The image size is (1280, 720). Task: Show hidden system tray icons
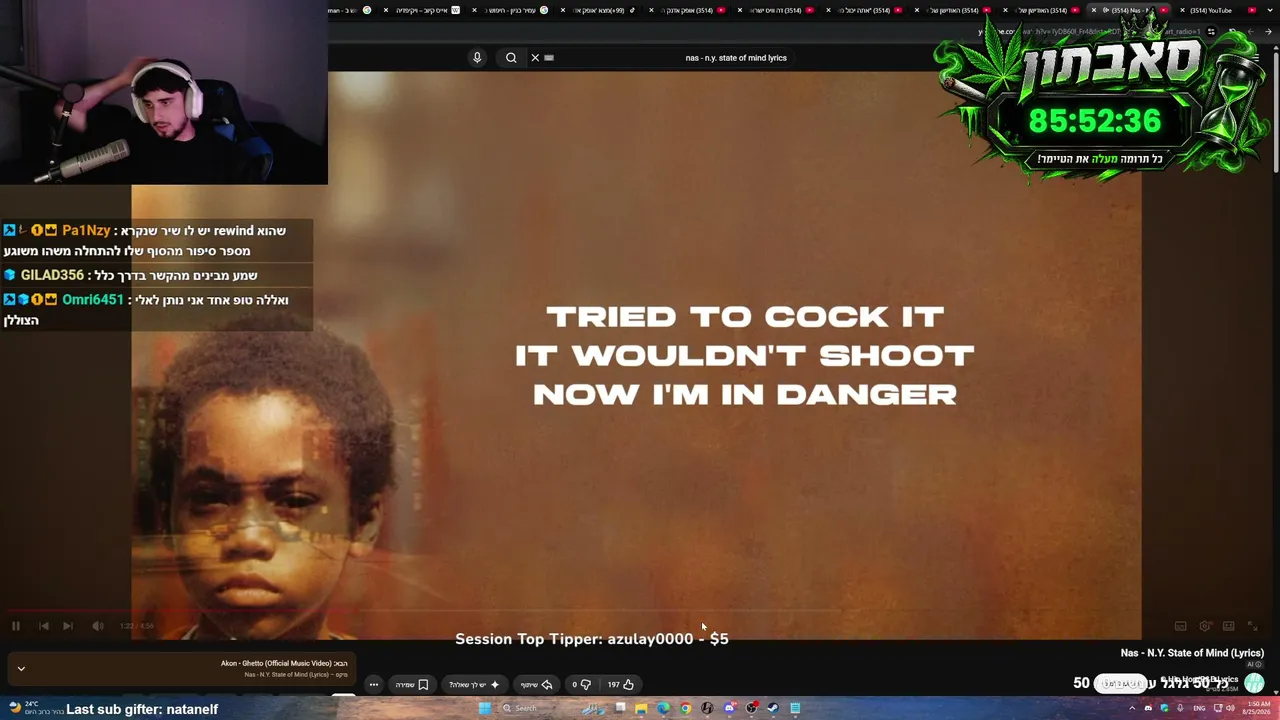click(1132, 708)
